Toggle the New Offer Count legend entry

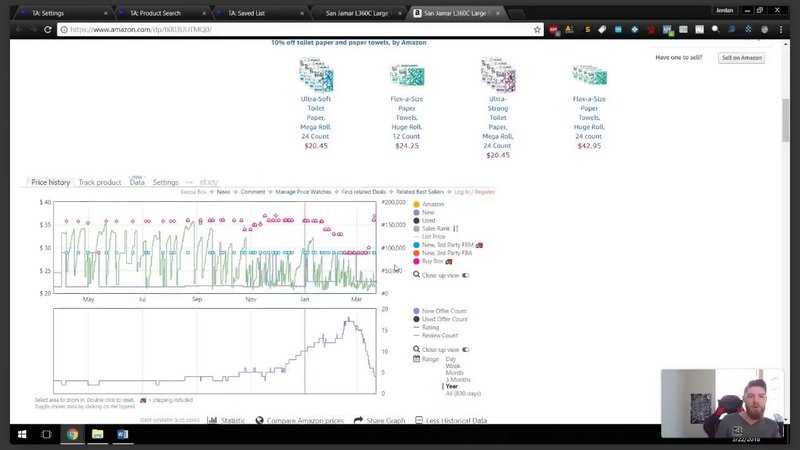point(440,311)
